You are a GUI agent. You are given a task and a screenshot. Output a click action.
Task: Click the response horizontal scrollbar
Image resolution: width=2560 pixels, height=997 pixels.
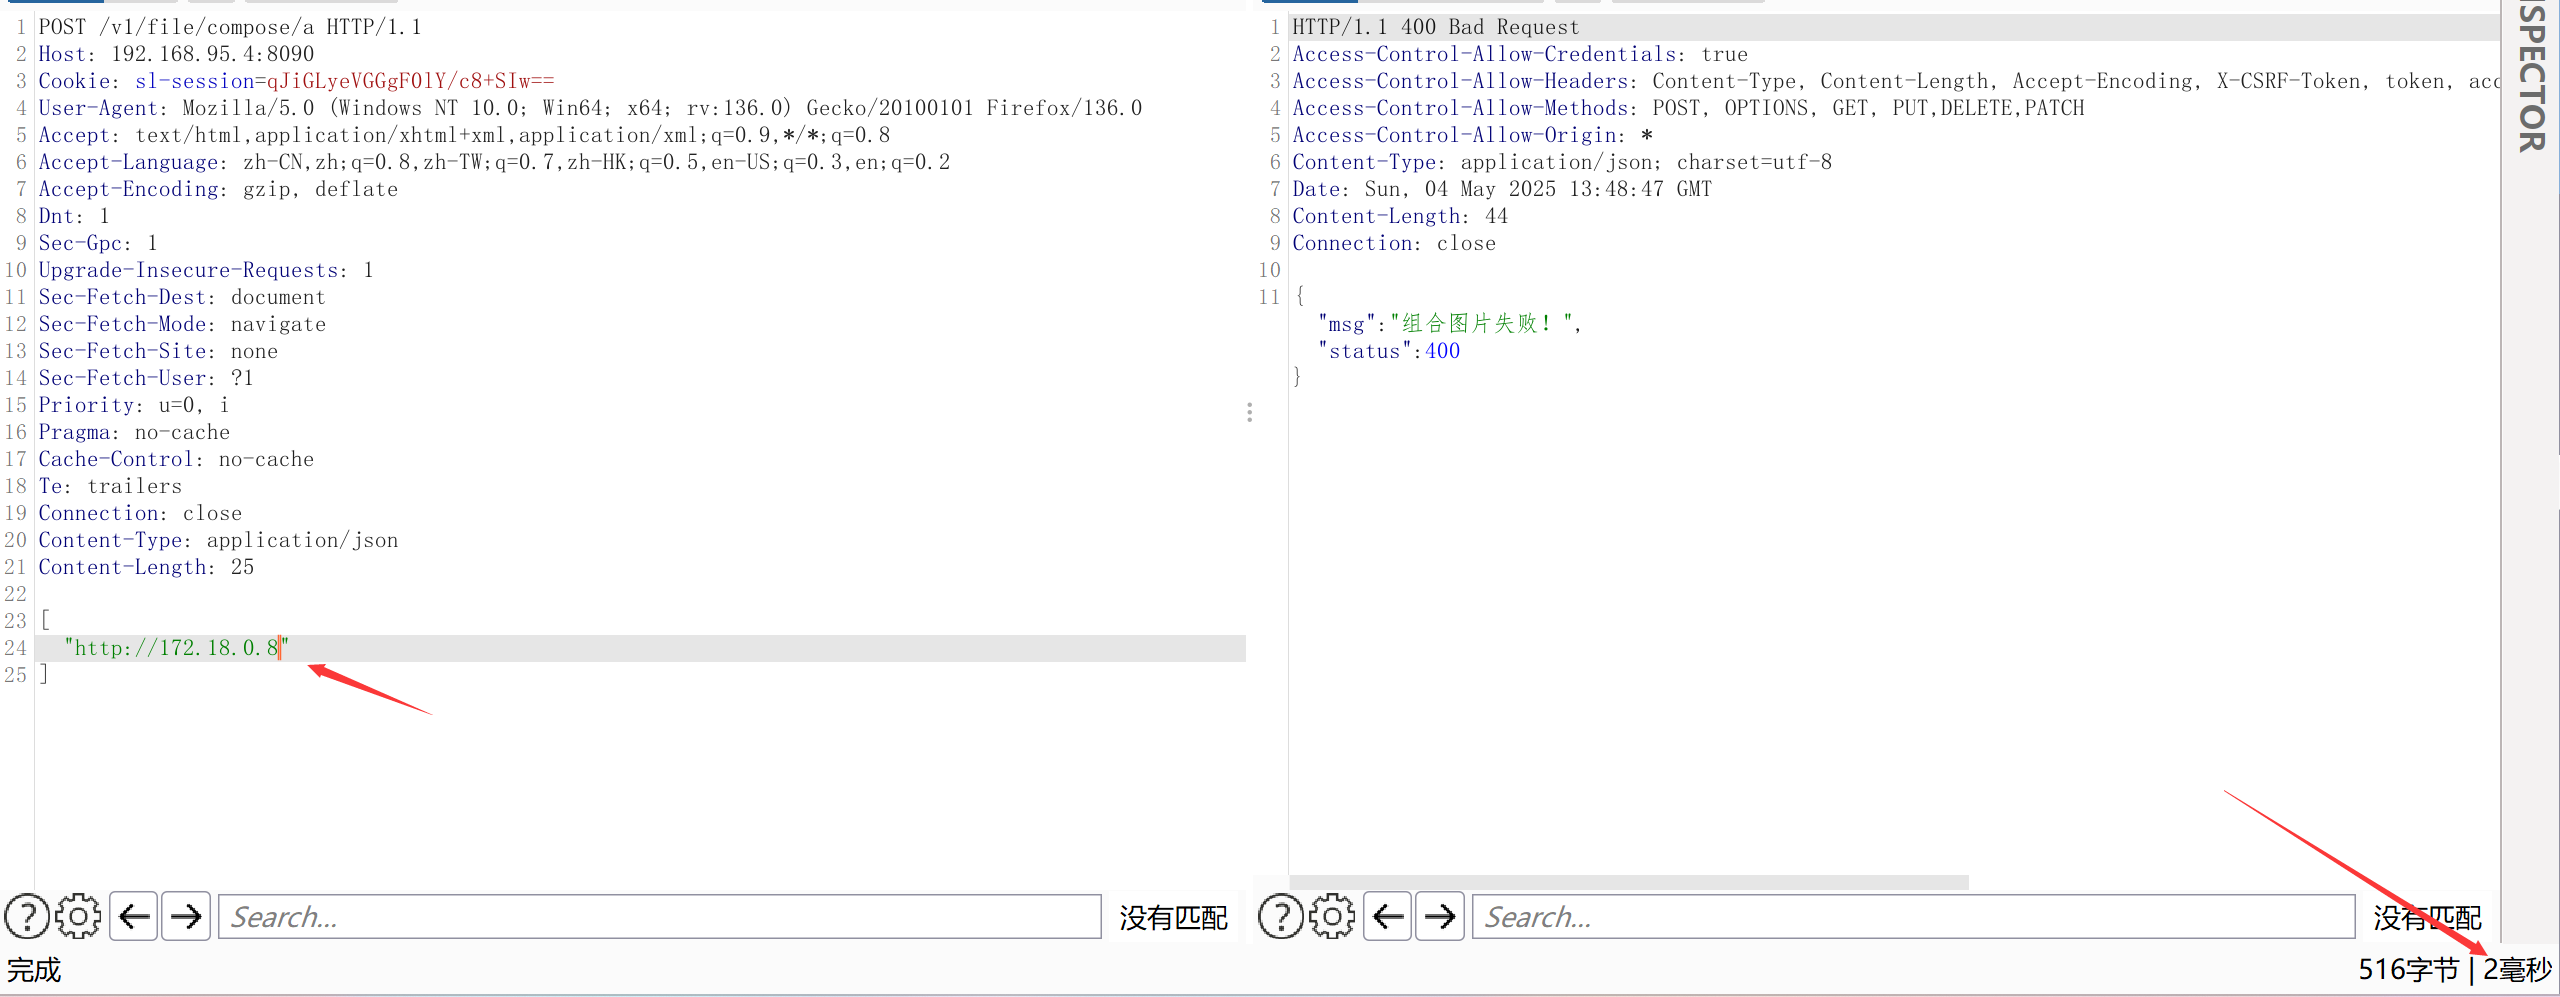click(x=1628, y=883)
